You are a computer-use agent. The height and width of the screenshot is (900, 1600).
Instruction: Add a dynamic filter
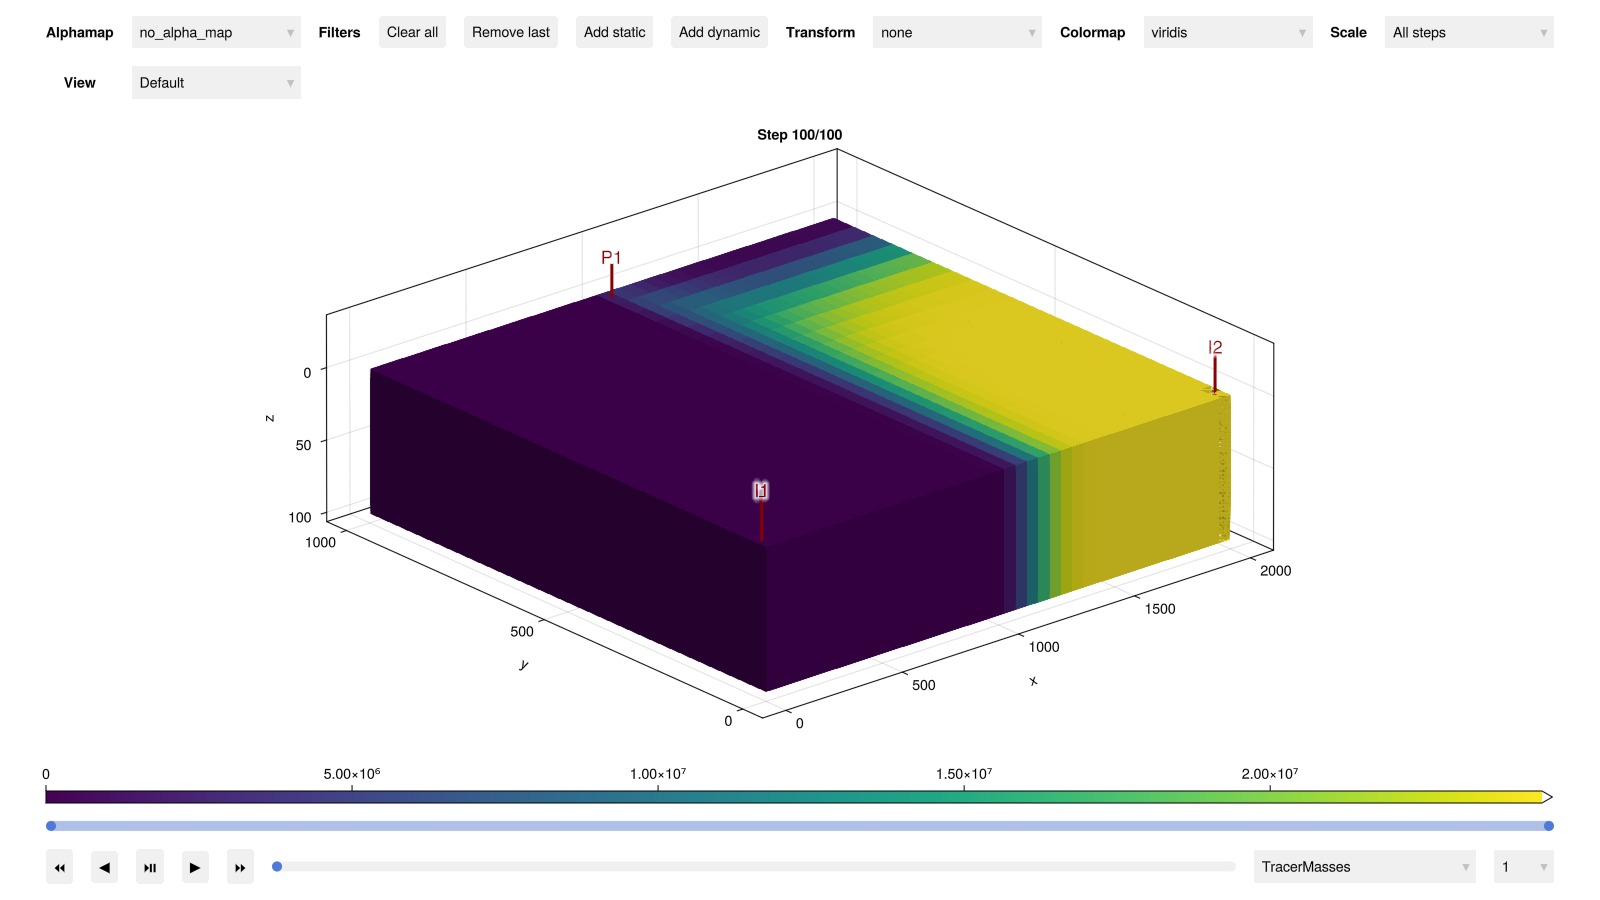pyautogui.click(x=719, y=32)
